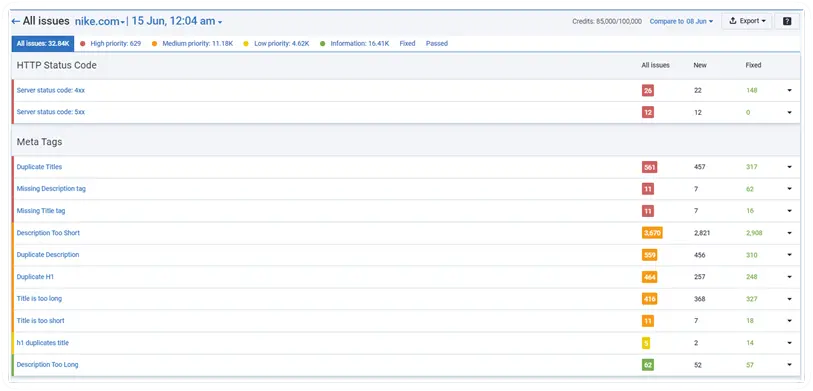Expand the Title is too long row arrow

pos(789,299)
